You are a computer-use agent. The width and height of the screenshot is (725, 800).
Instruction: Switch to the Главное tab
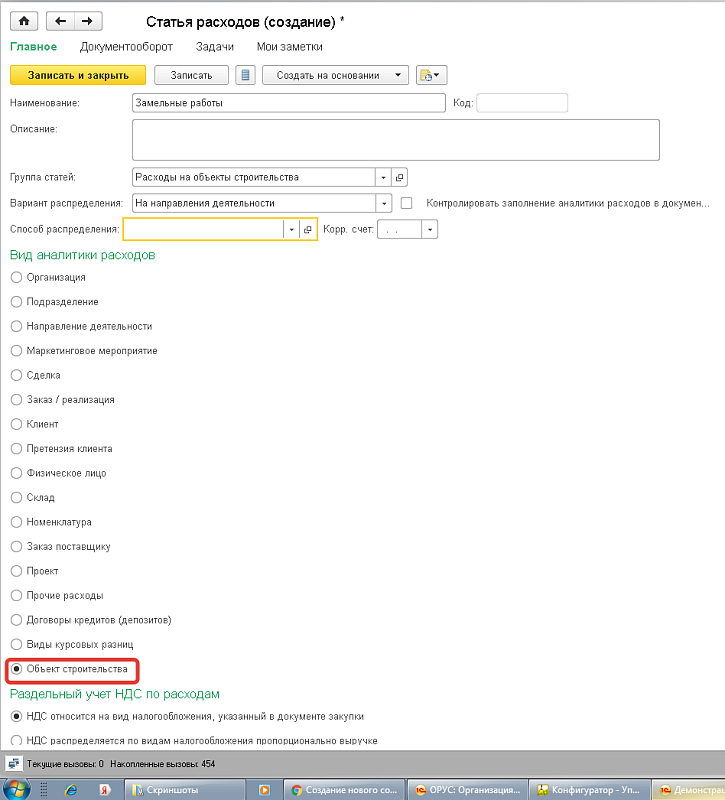34,47
